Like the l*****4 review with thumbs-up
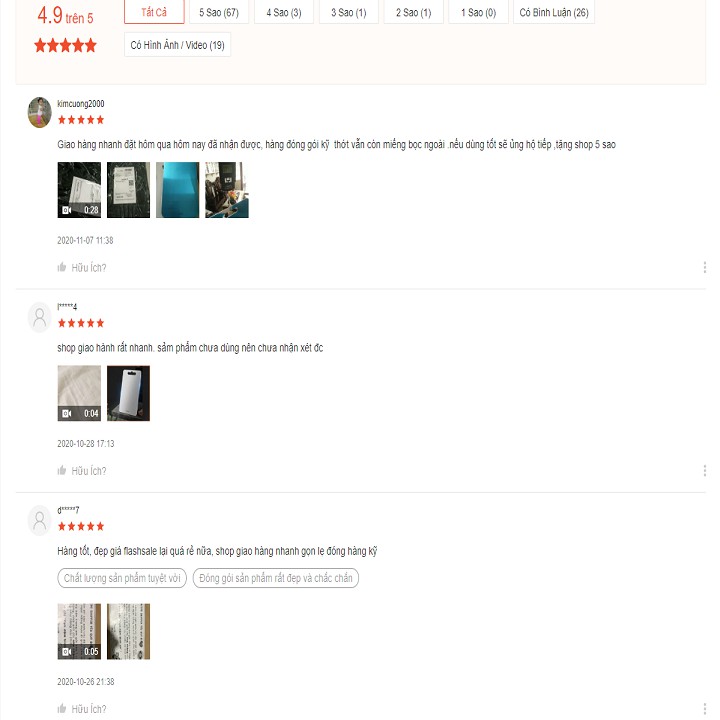Viewport: 720px width, 720px height. point(62,470)
